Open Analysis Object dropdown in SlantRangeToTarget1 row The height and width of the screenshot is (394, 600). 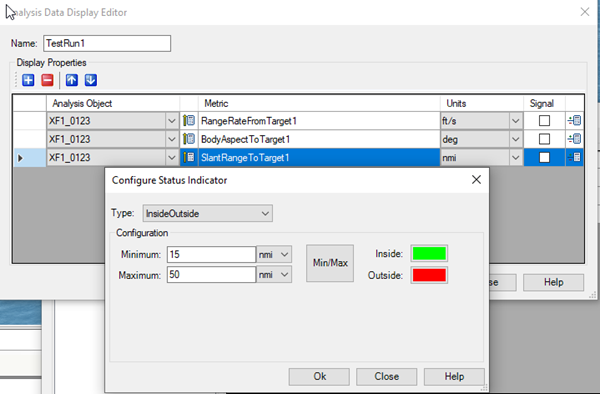pyautogui.click(x=171, y=157)
